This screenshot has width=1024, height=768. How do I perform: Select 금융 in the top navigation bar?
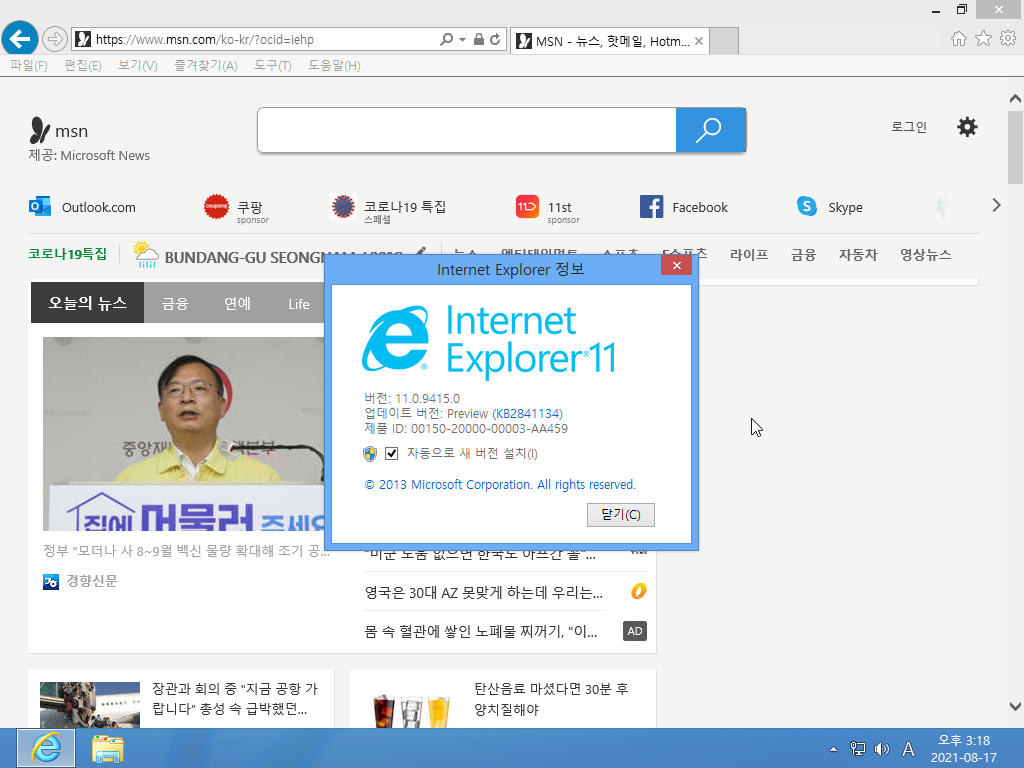point(803,255)
